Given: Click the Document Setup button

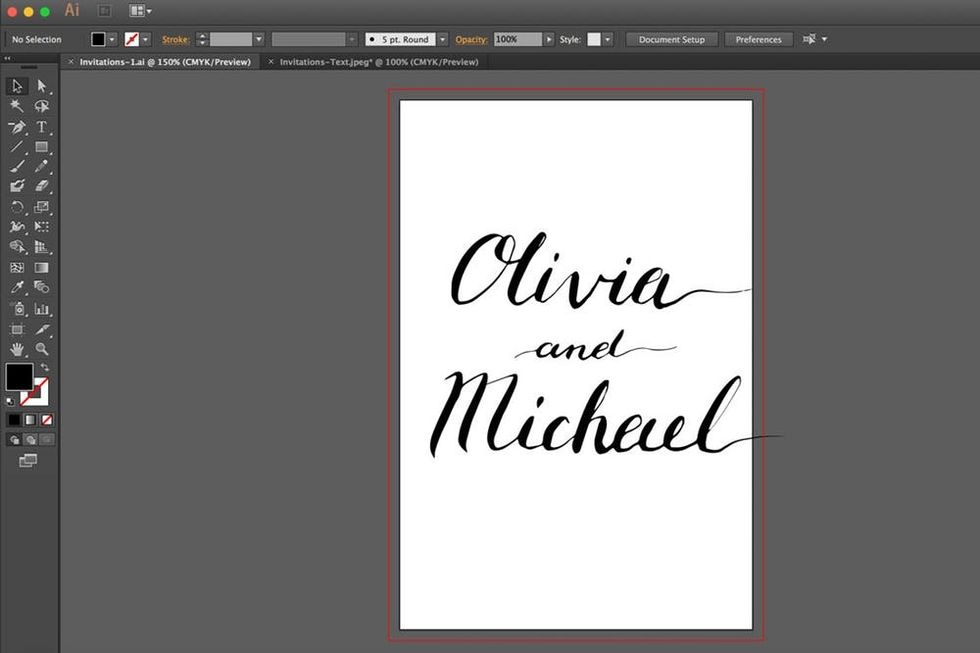Looking at the screenshot, I should 671,39.
